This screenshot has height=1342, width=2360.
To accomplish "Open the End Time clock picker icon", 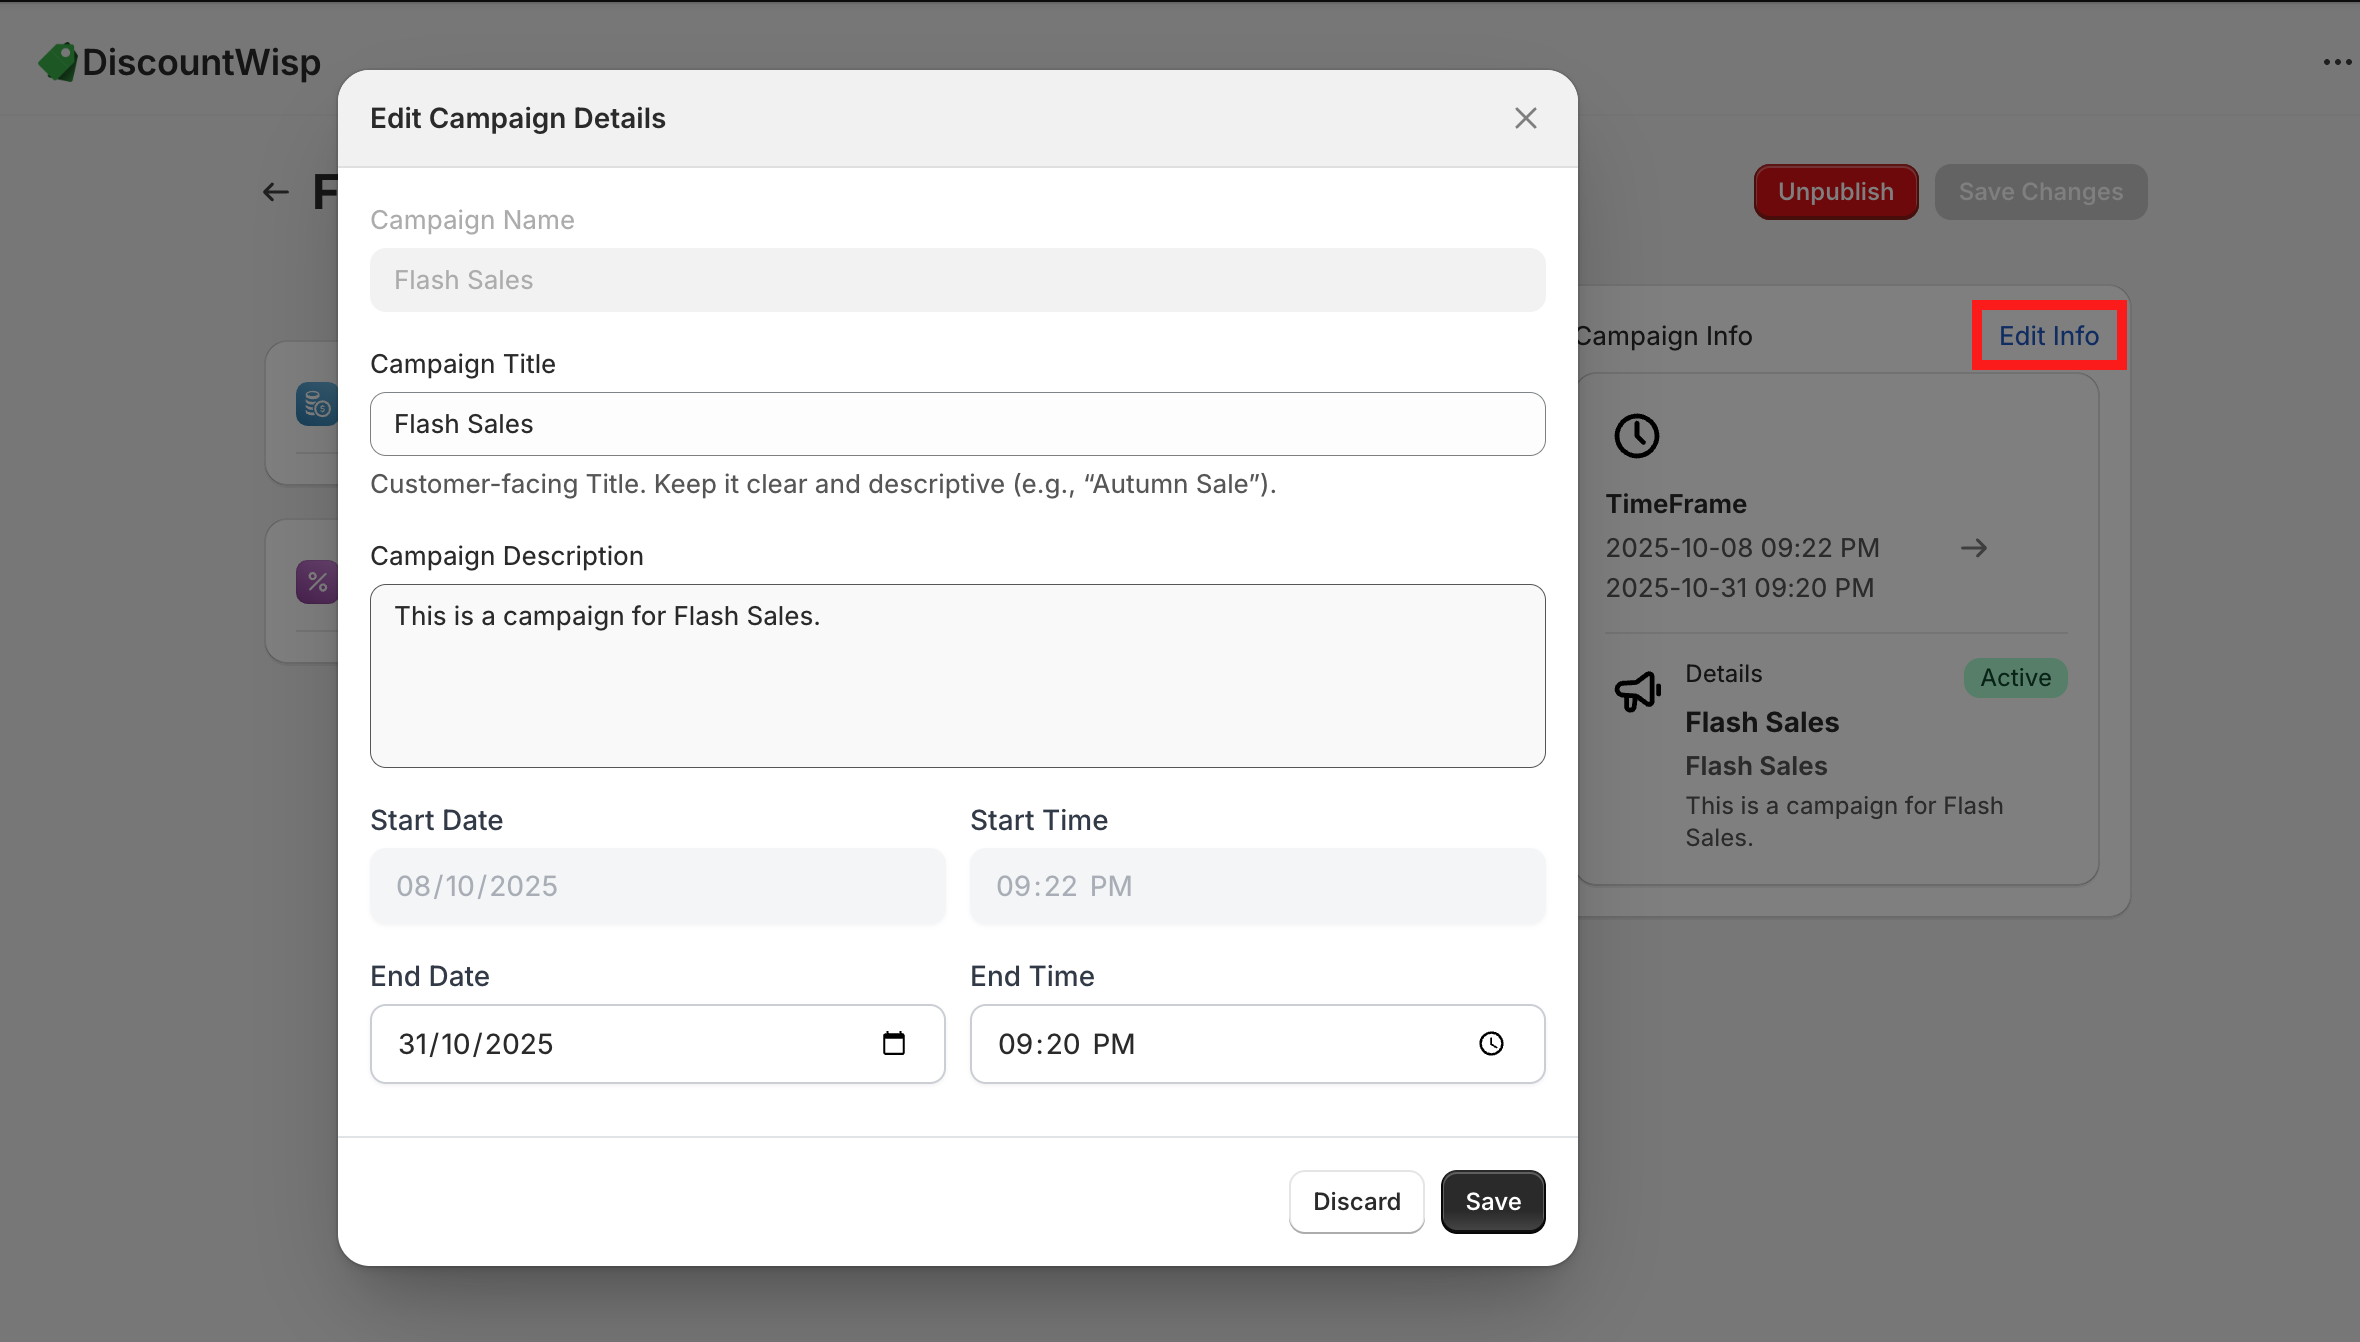I will click(1491, 1043).
